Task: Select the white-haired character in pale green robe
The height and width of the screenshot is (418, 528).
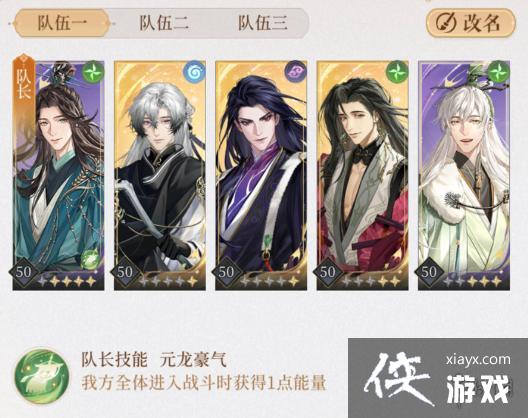Action: 464,175
